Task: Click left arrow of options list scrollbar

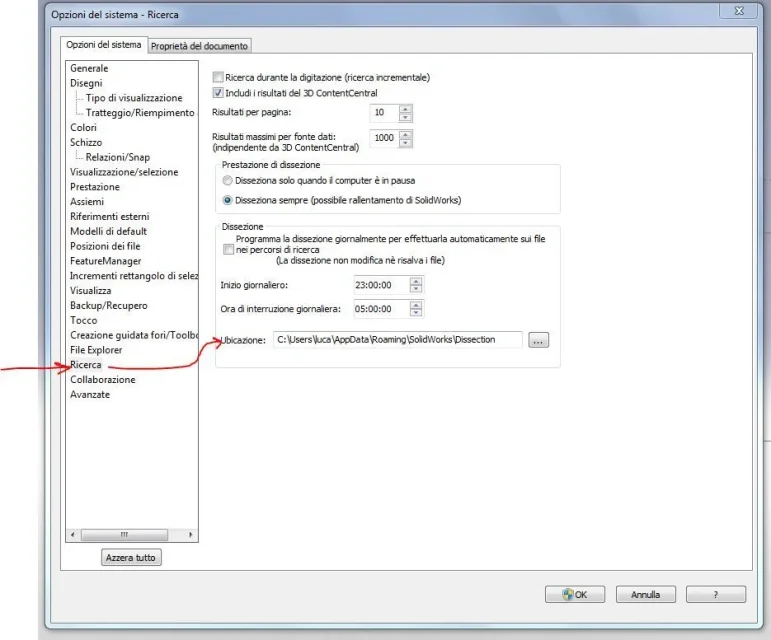Action: pos(73,534)
